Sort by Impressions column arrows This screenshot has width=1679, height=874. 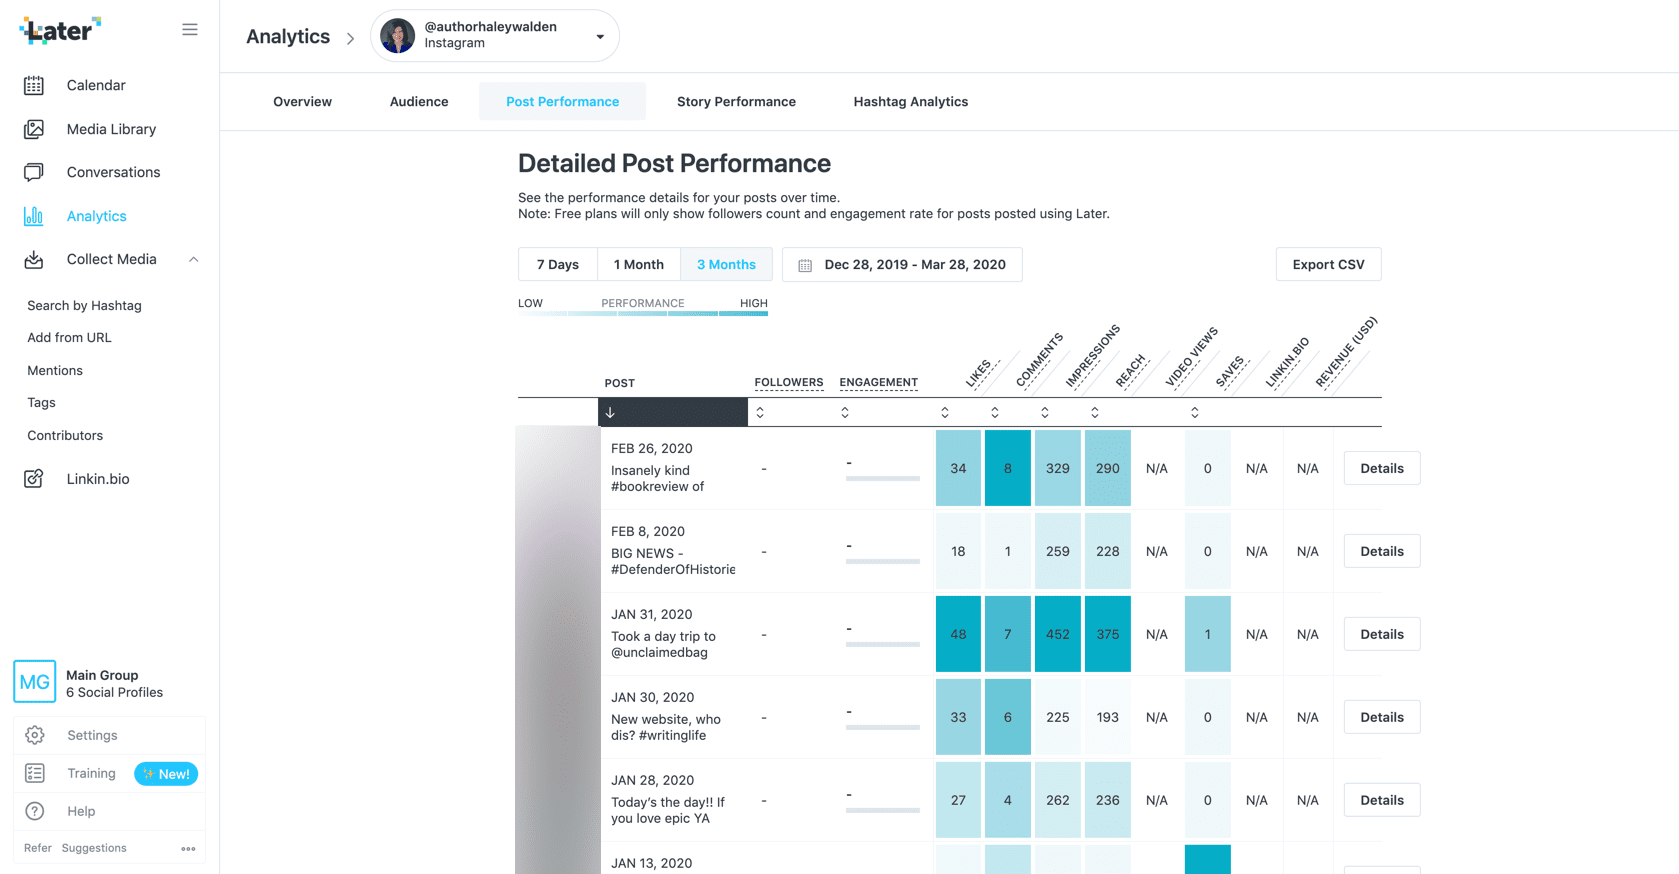pos(1045,412)
